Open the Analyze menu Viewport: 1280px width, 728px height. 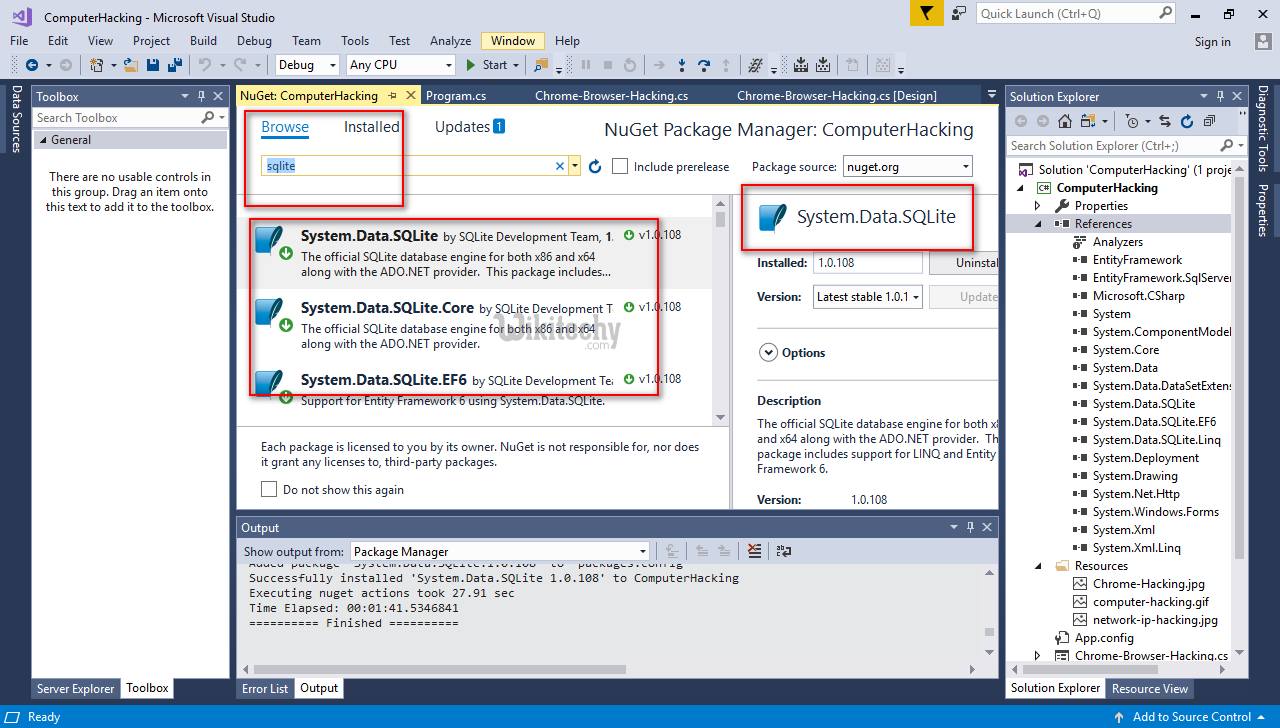450,41
